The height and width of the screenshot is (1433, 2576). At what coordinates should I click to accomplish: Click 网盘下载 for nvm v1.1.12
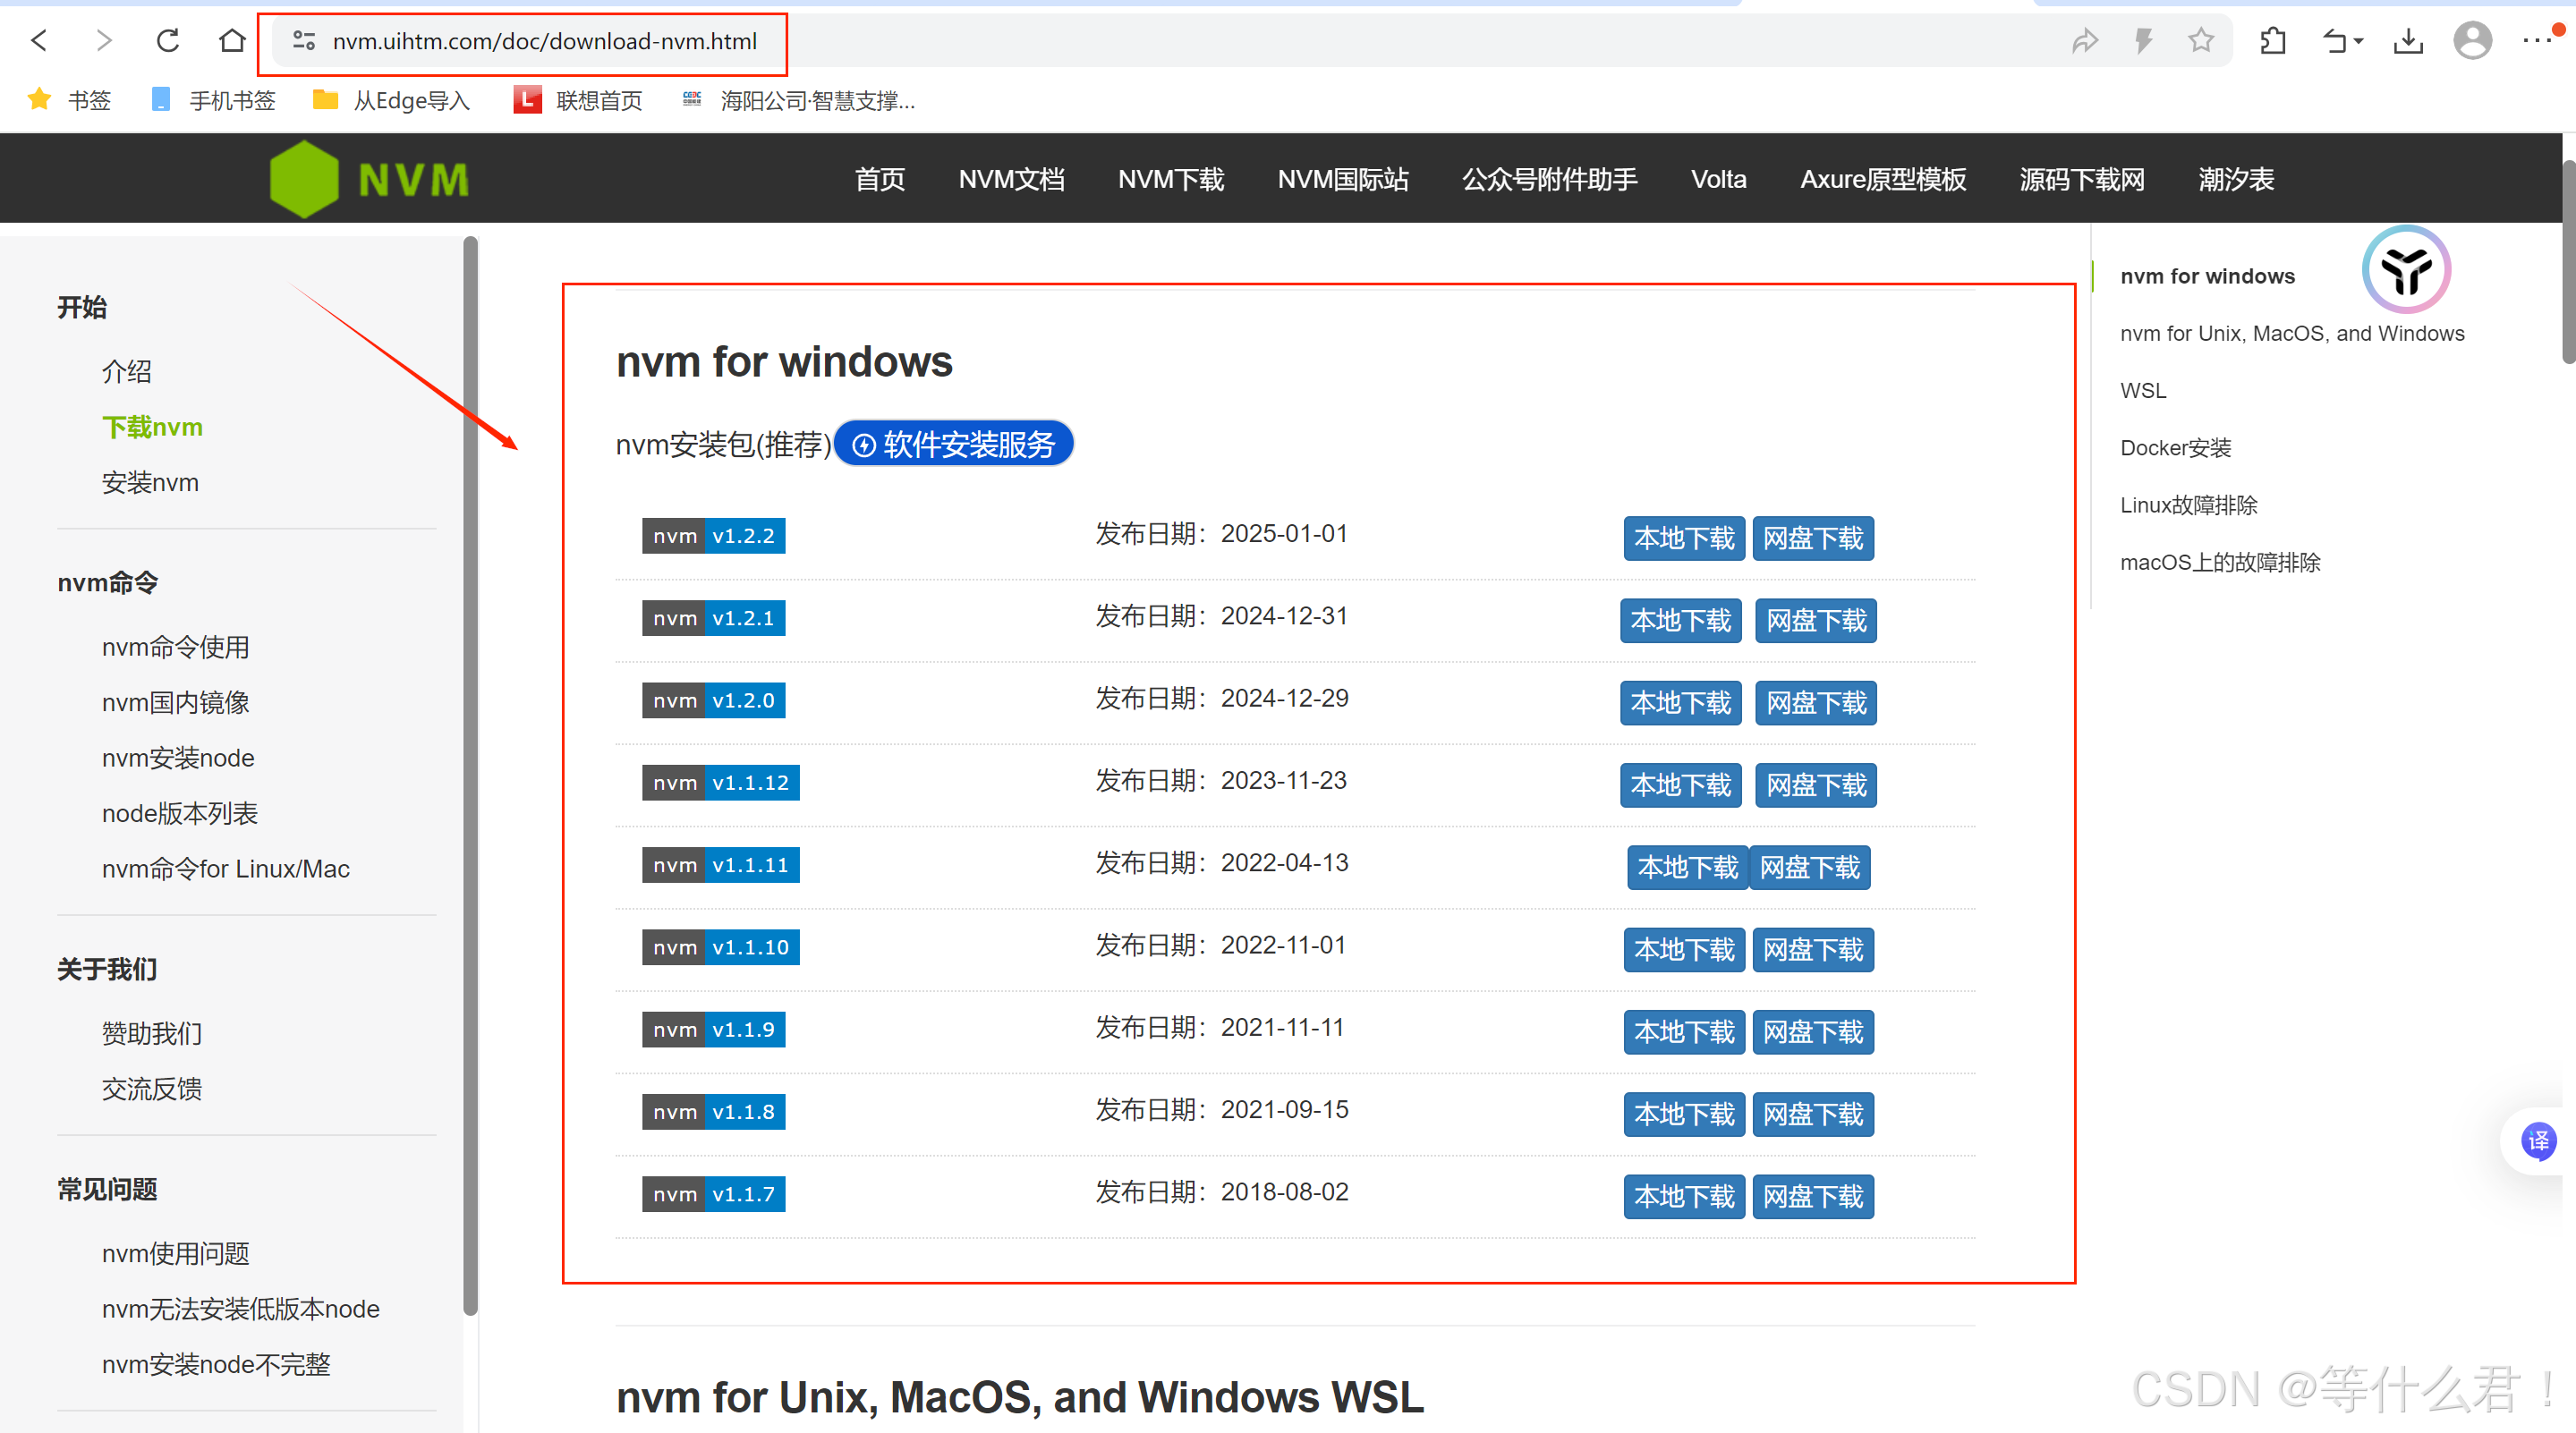click(x=1816, y=785)
